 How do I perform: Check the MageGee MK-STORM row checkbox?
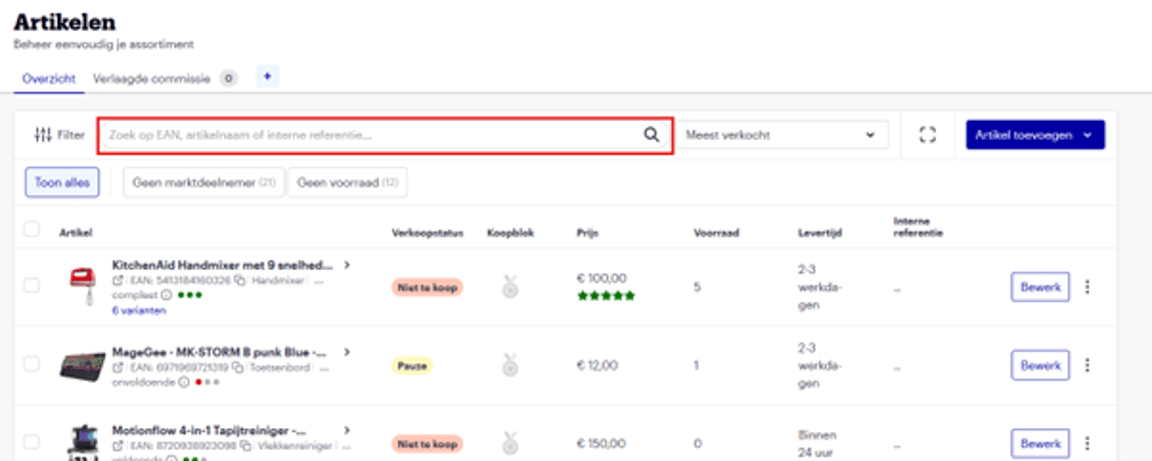32,365
